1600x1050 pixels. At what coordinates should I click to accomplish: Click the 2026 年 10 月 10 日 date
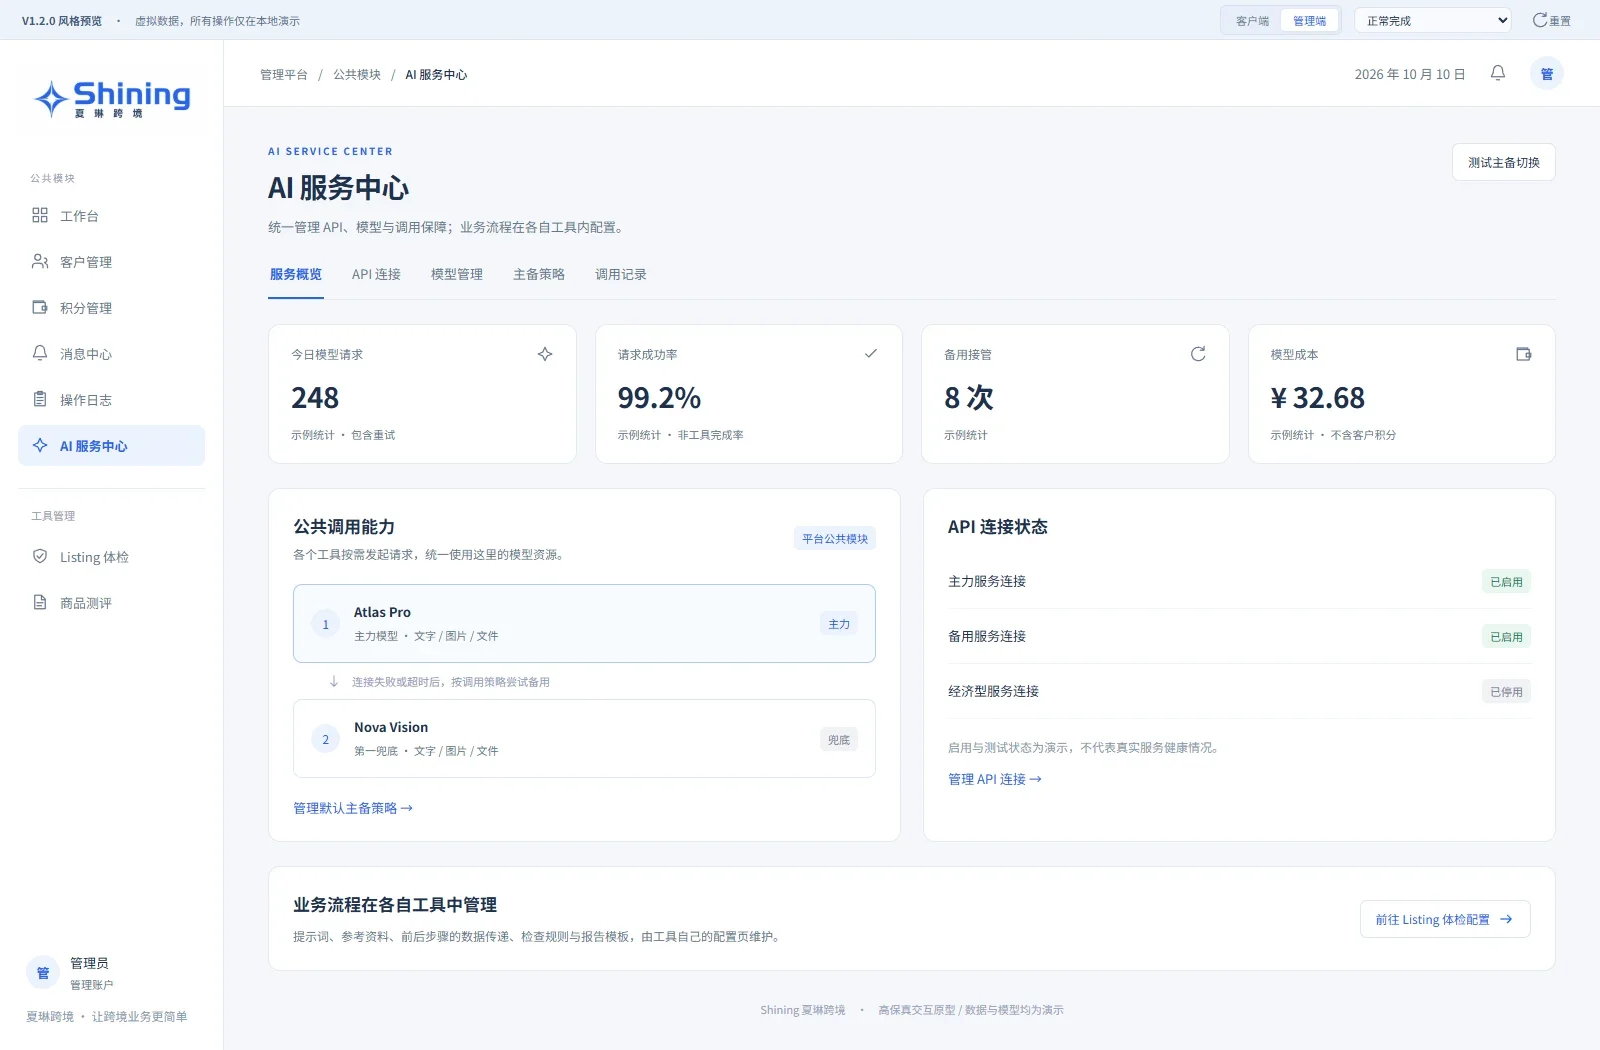coord(1410,74)
